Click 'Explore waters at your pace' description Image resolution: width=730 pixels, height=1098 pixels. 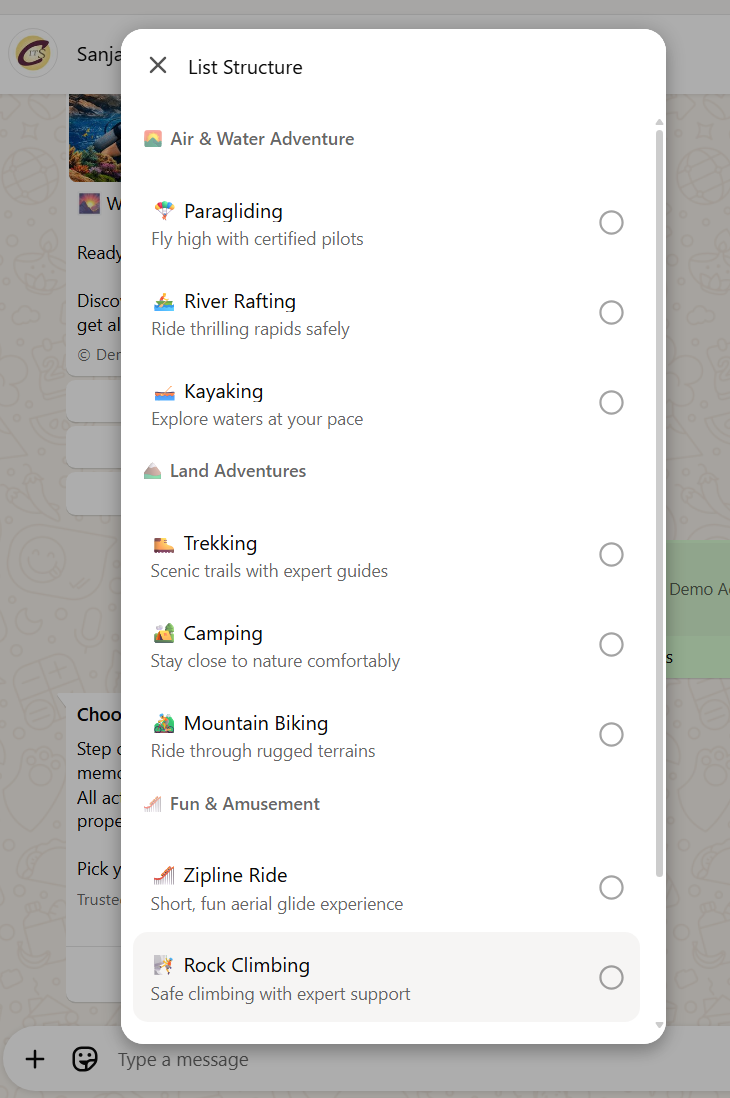[257, 419]
